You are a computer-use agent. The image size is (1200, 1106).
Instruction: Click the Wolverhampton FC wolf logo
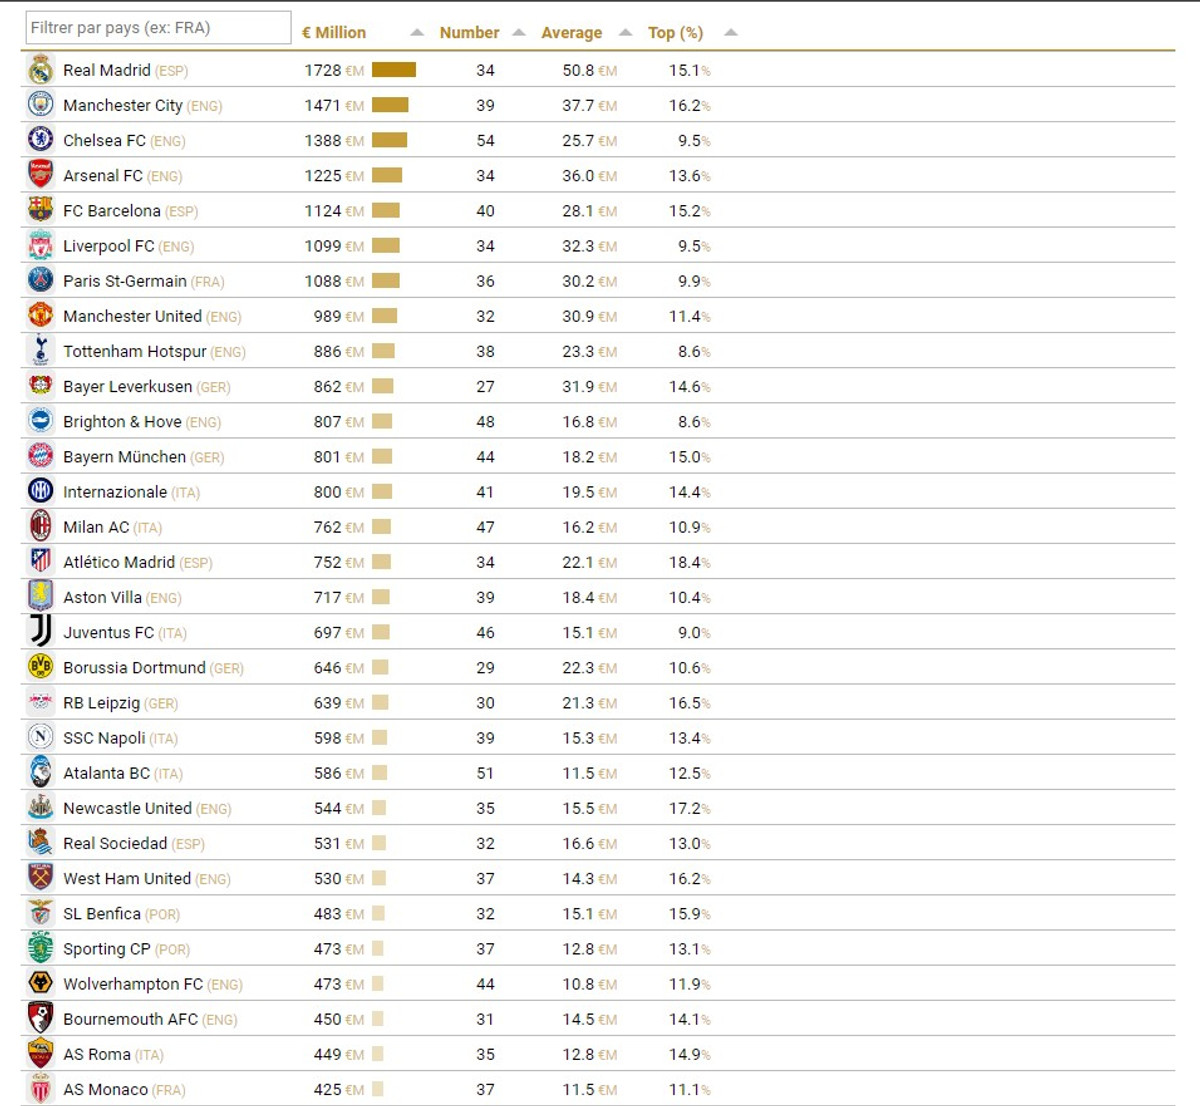point(40,983)
